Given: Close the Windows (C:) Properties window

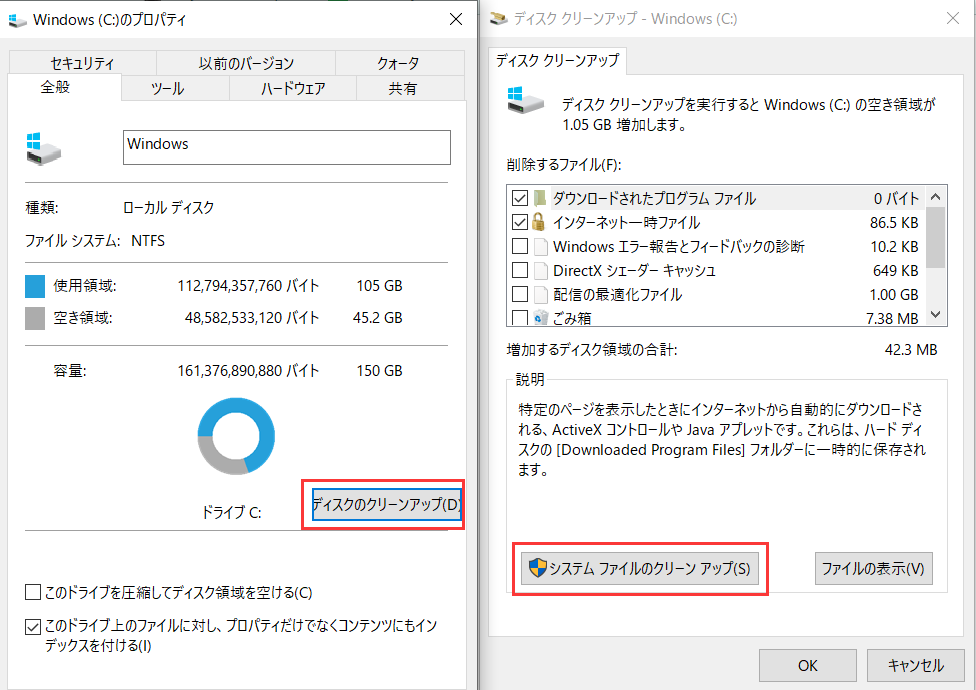Looking at the screenshot, I should [456, 19].
